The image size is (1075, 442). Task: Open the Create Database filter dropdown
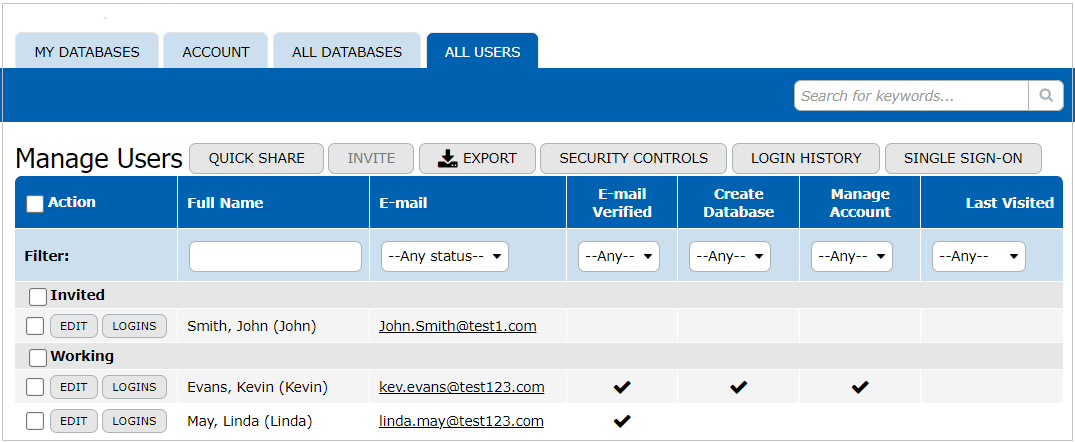coord(730,256)
